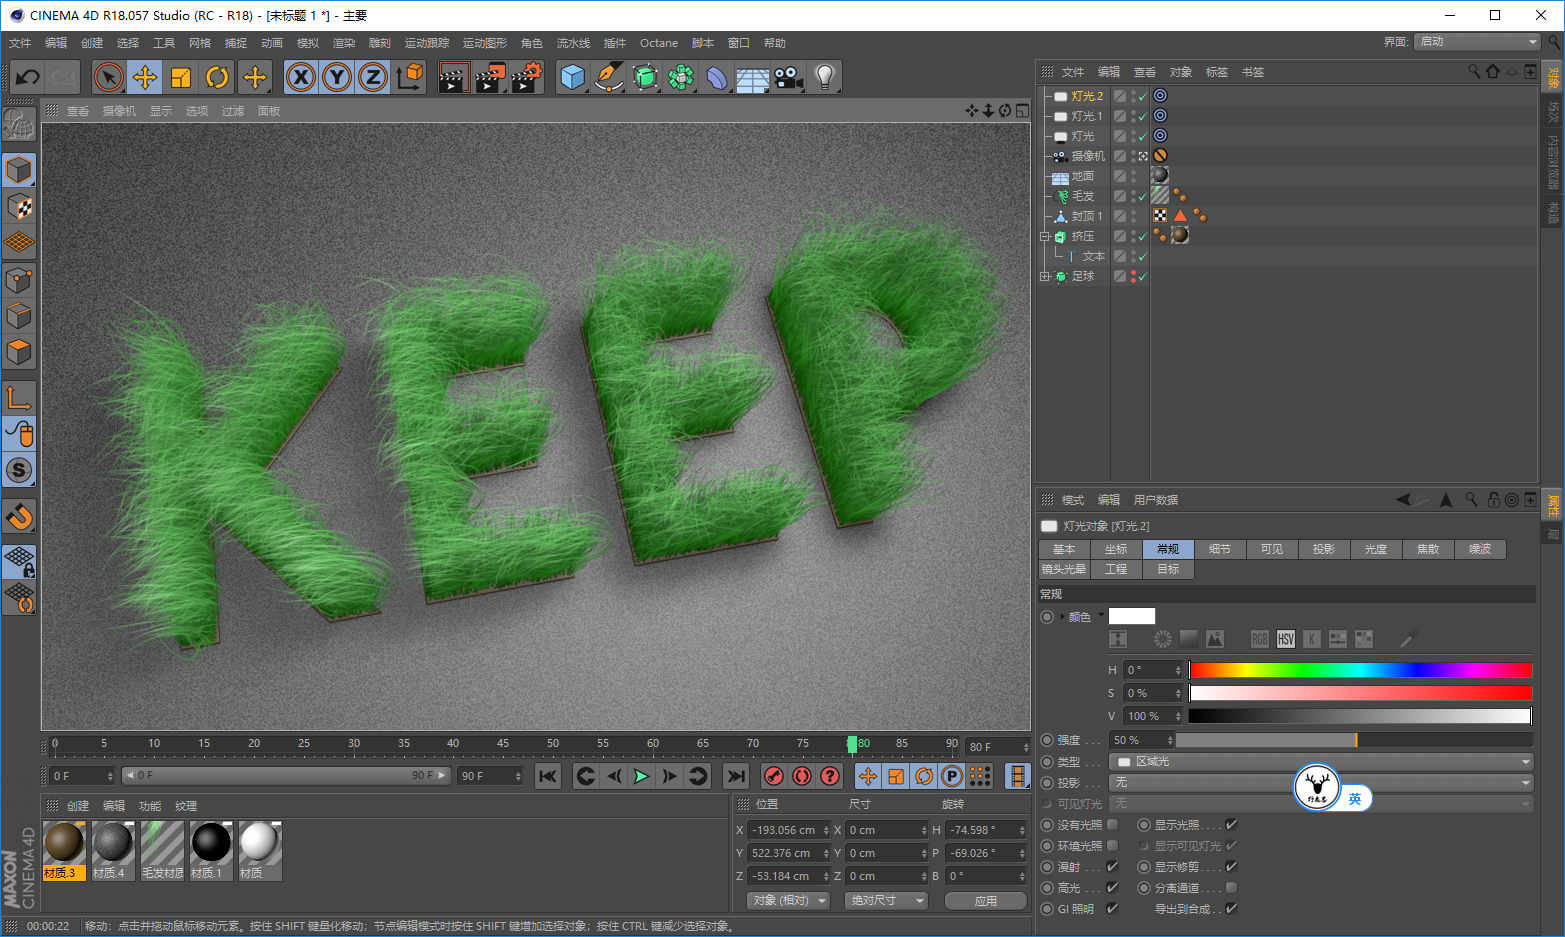Select the 材质.3 material thumbnail

click(x=64, y=850)
